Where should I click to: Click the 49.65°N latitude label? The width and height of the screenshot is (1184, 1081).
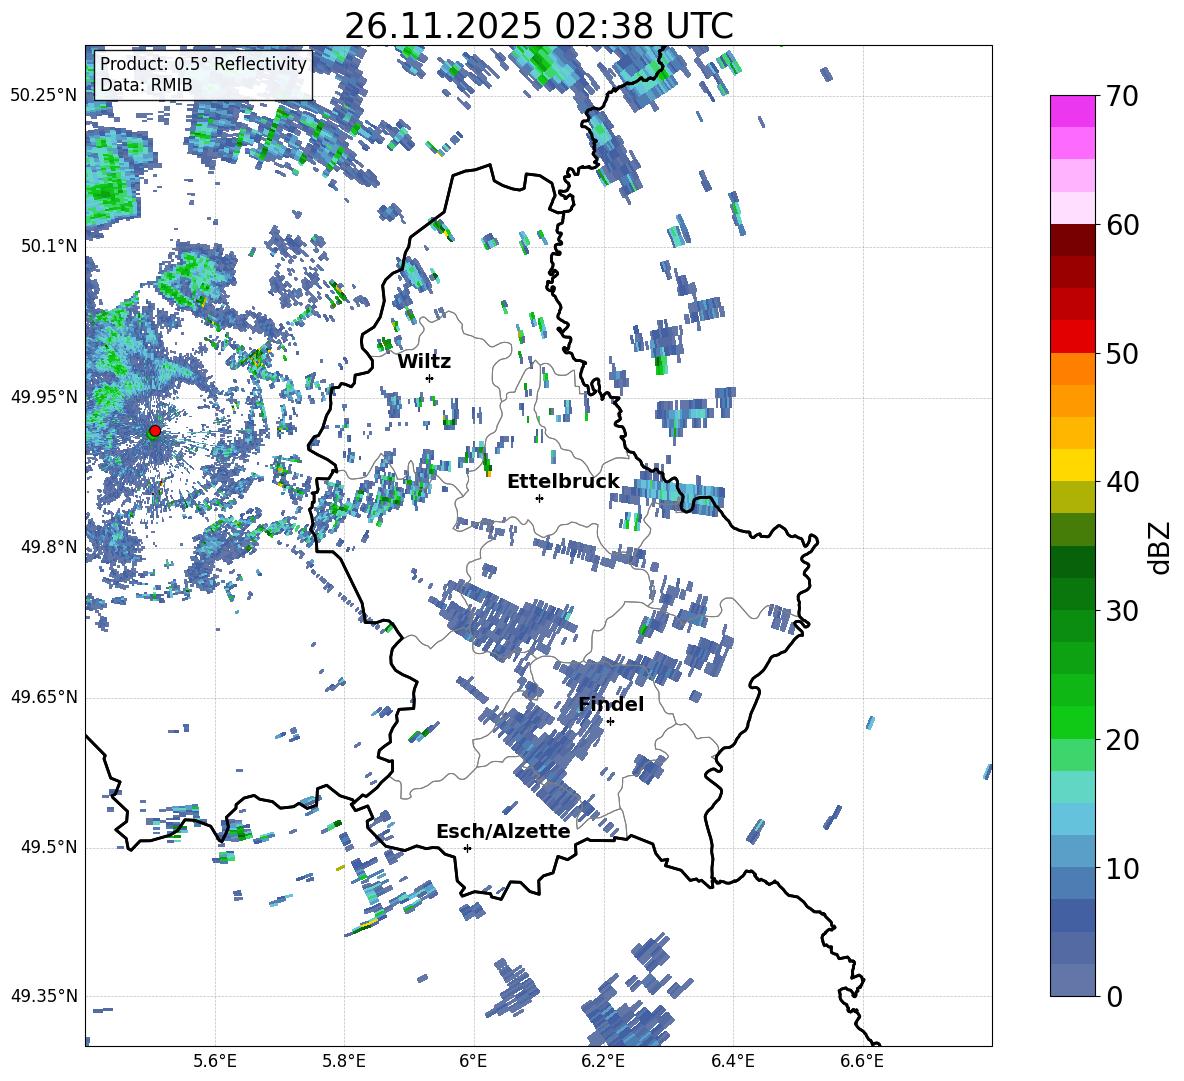[44, 696]
